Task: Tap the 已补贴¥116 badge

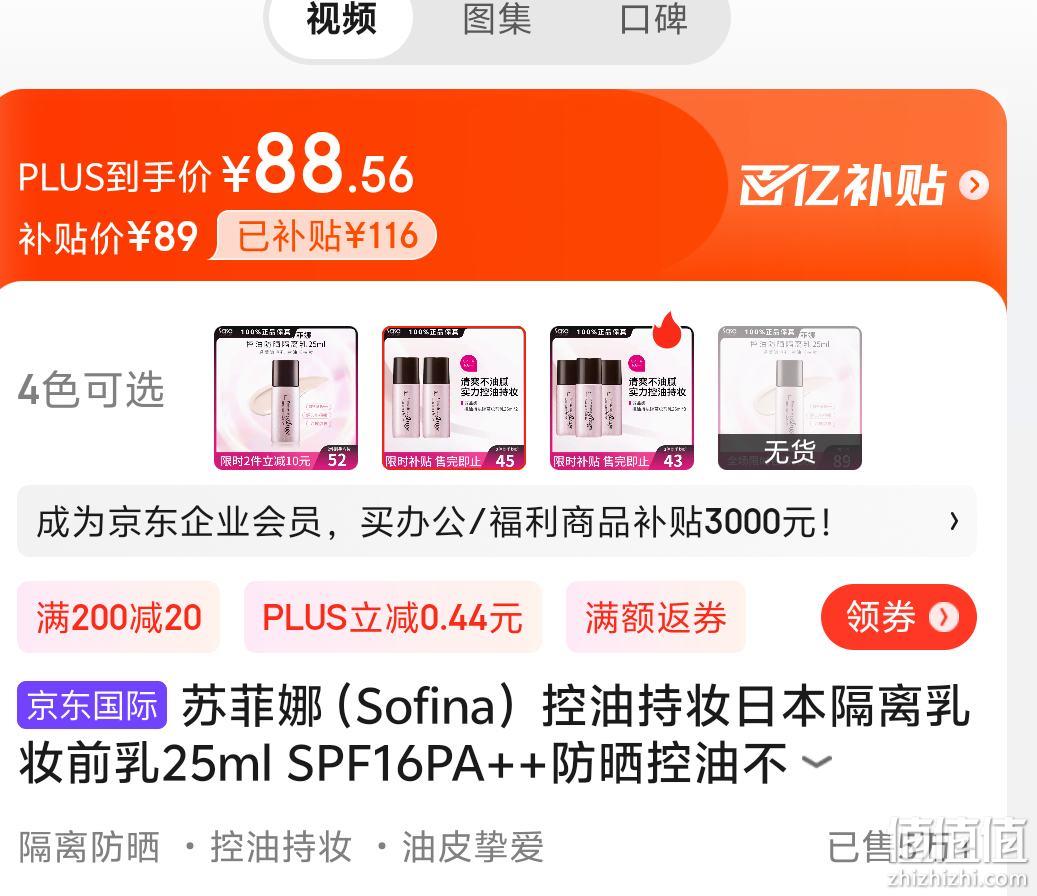Action: point(327,235)
